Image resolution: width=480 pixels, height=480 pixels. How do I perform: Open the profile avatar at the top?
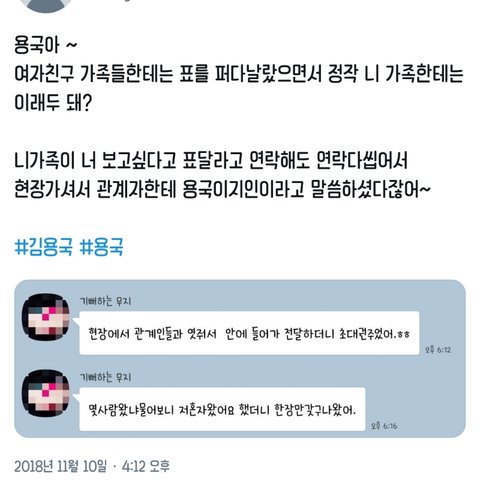point(46,5)
